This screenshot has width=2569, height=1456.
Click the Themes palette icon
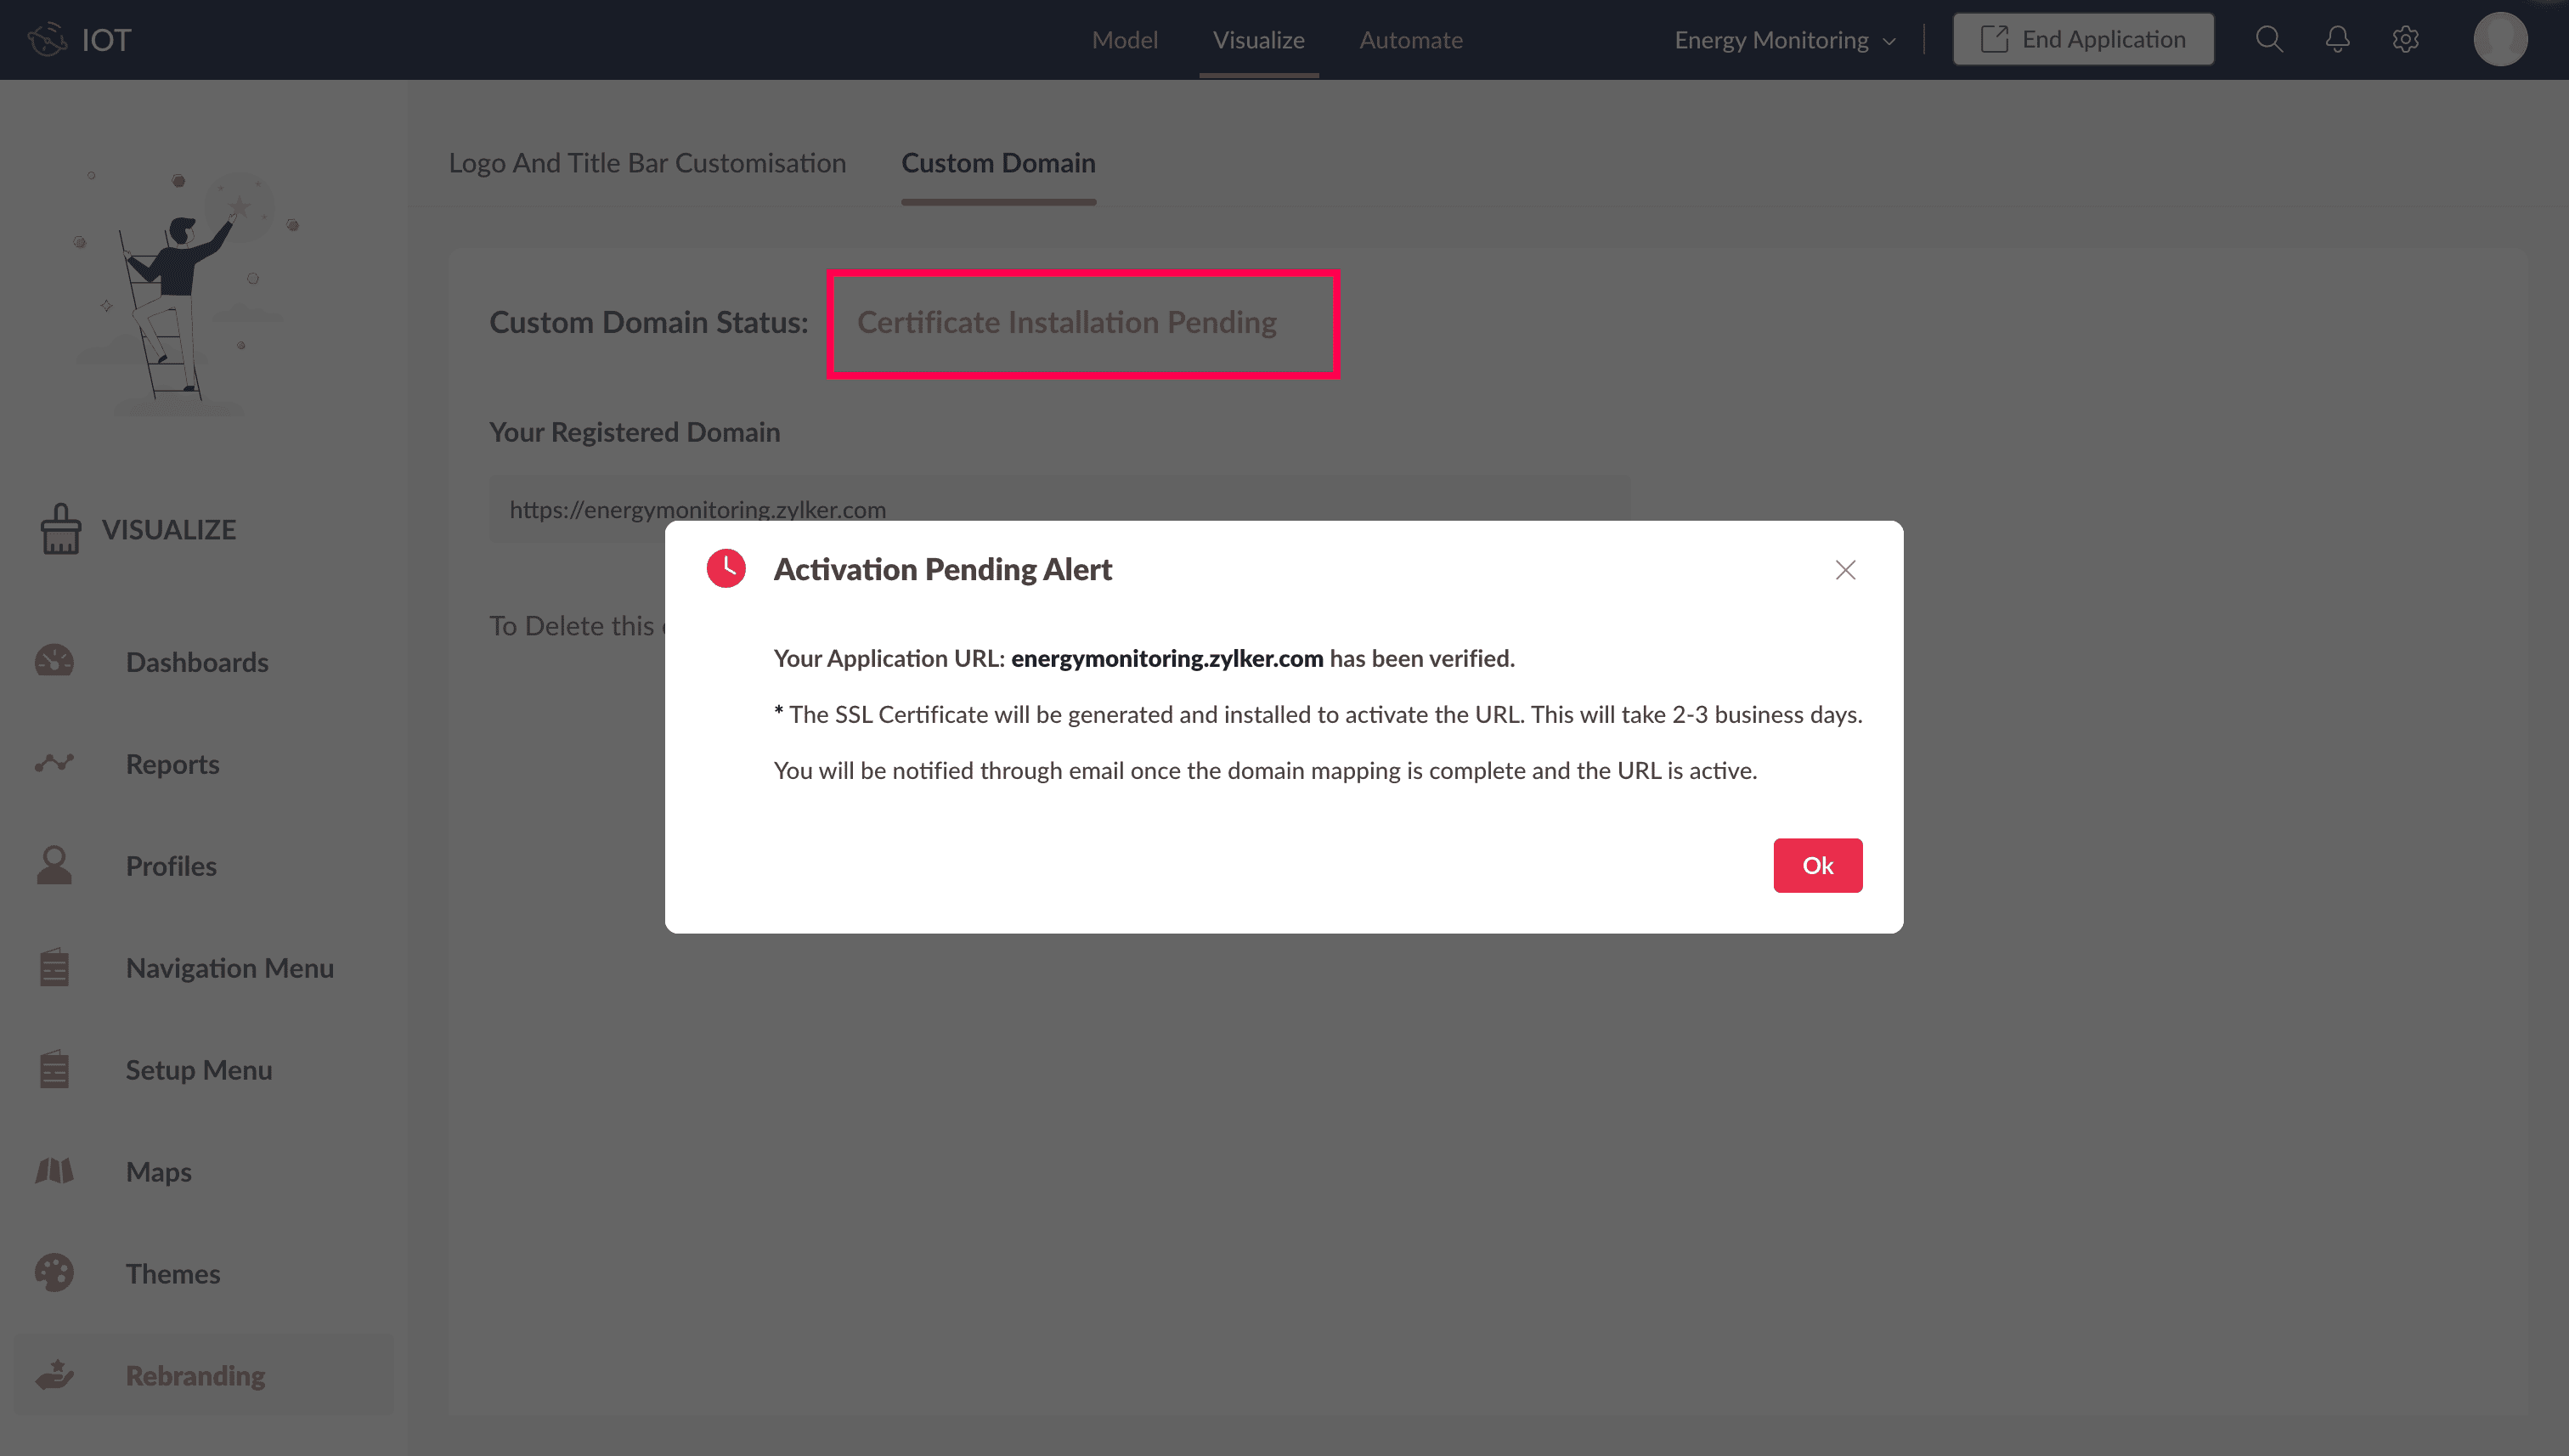click(x=54, y=1274)
